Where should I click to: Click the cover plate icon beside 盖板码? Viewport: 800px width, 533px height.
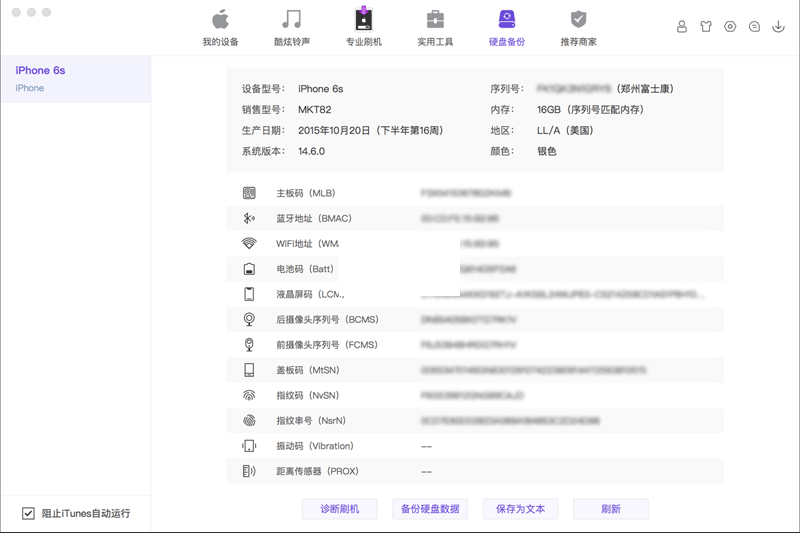[249, 370]
